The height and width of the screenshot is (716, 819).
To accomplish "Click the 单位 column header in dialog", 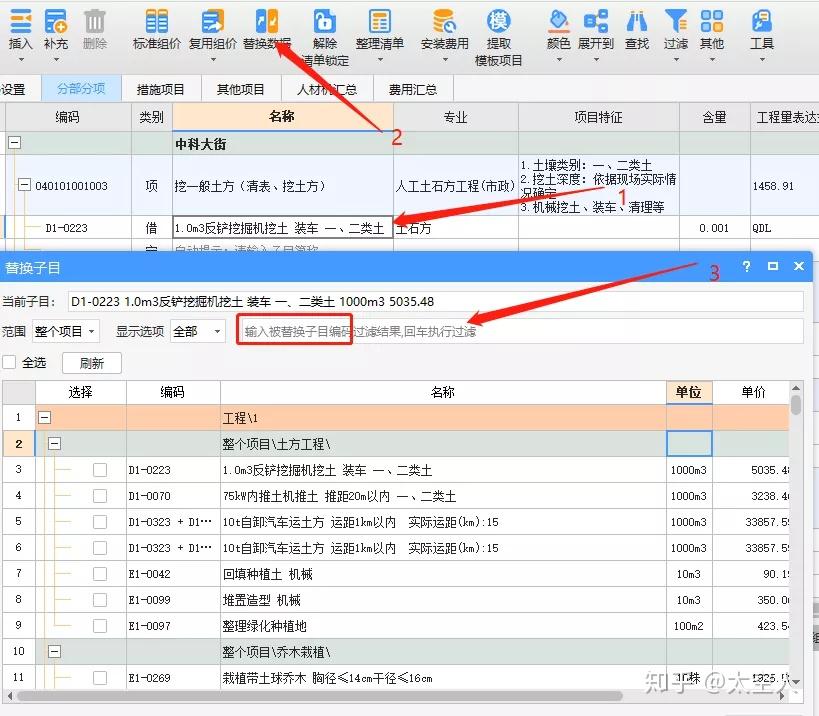I will pos(689,392).
